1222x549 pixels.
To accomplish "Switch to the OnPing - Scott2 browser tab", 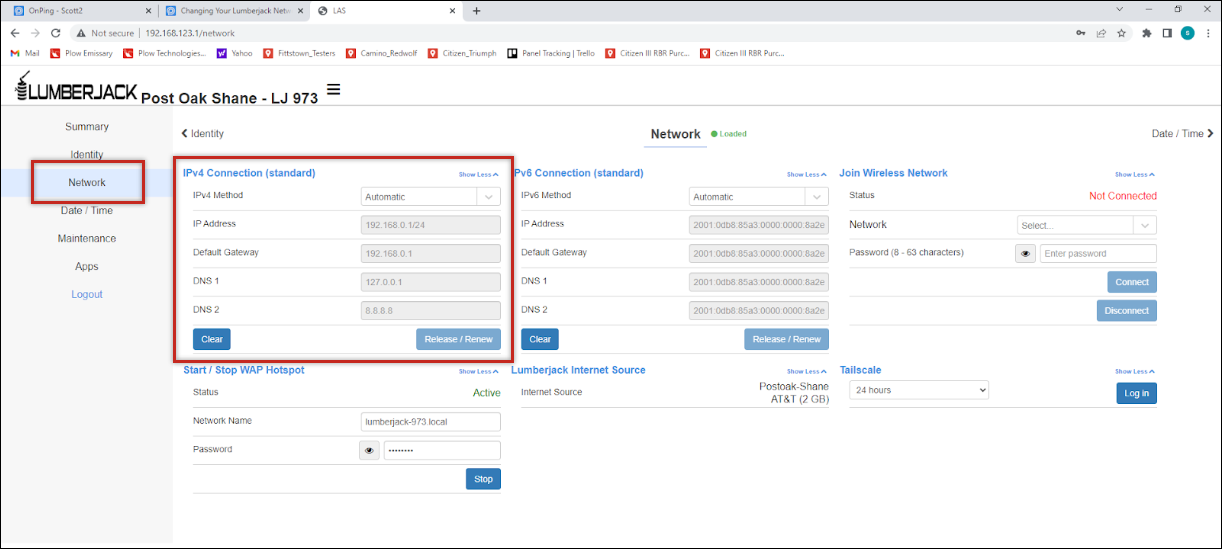I will point(80,11).
